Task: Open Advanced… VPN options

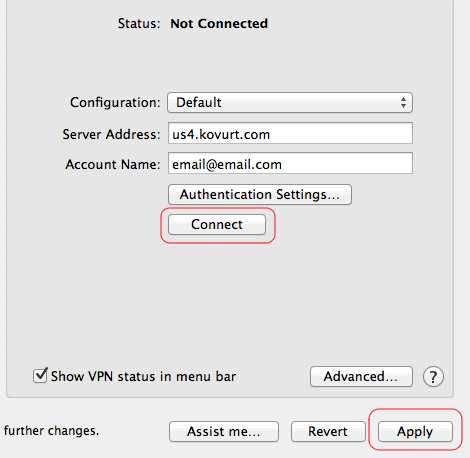Action: click(x=361, y=377)
